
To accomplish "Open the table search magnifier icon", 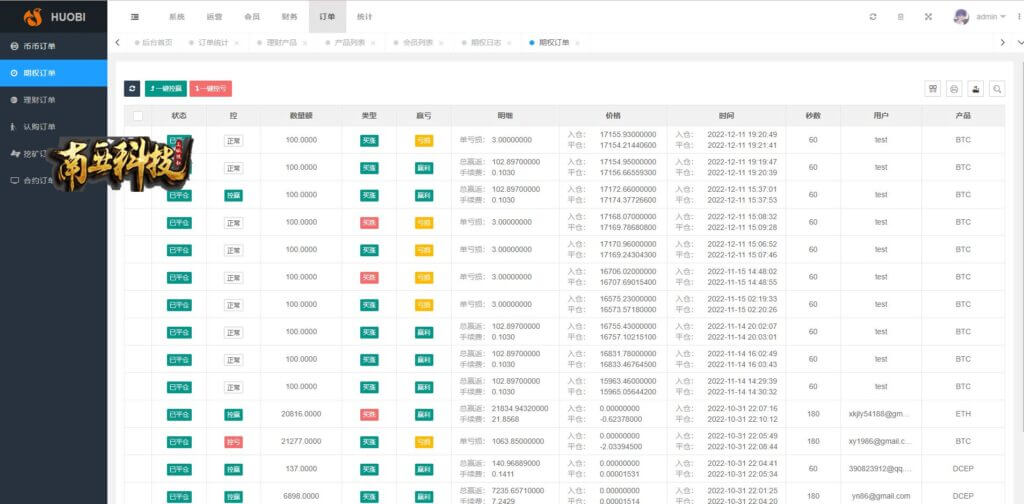I will [x=997, y=89].
